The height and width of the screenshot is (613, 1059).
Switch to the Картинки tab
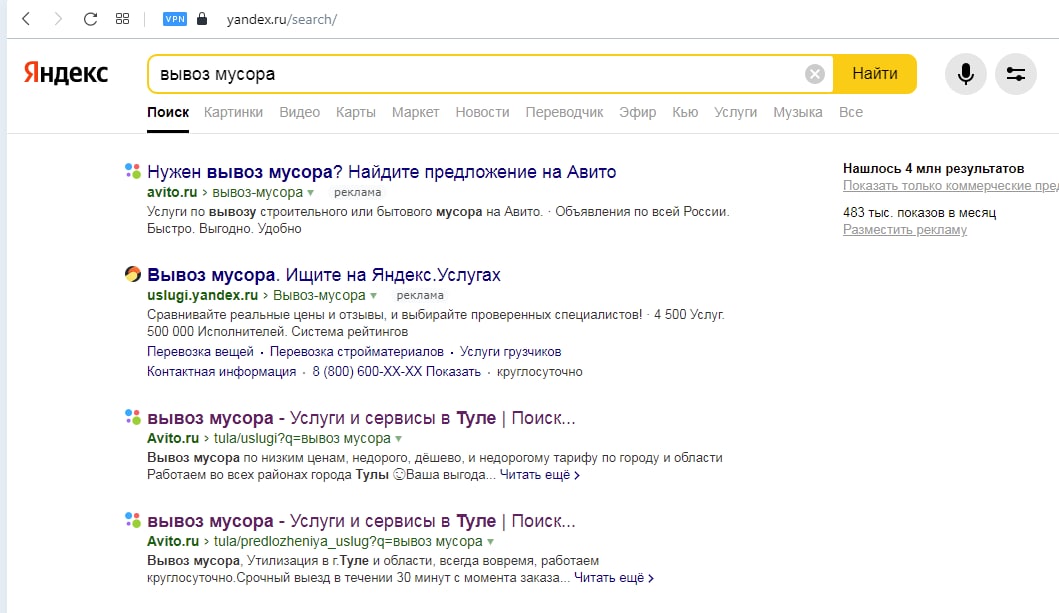(x=233, y=112)
